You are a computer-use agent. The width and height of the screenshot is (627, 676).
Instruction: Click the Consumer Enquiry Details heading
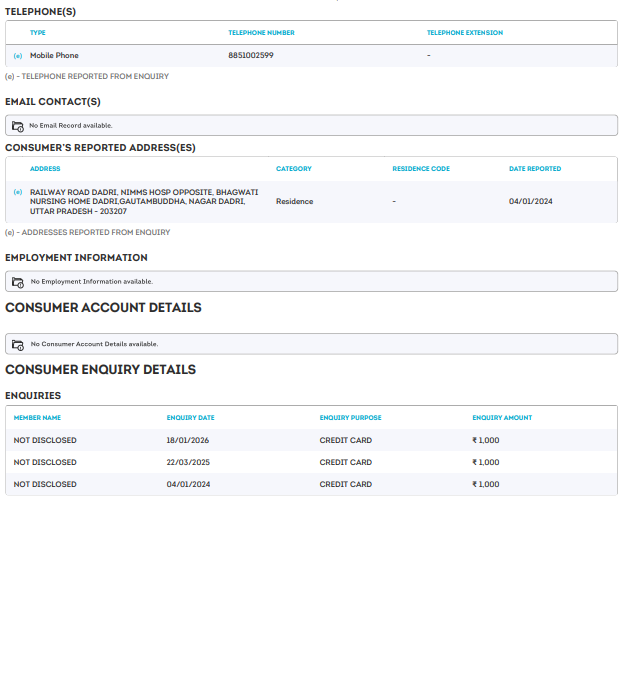tap(100, 370)
